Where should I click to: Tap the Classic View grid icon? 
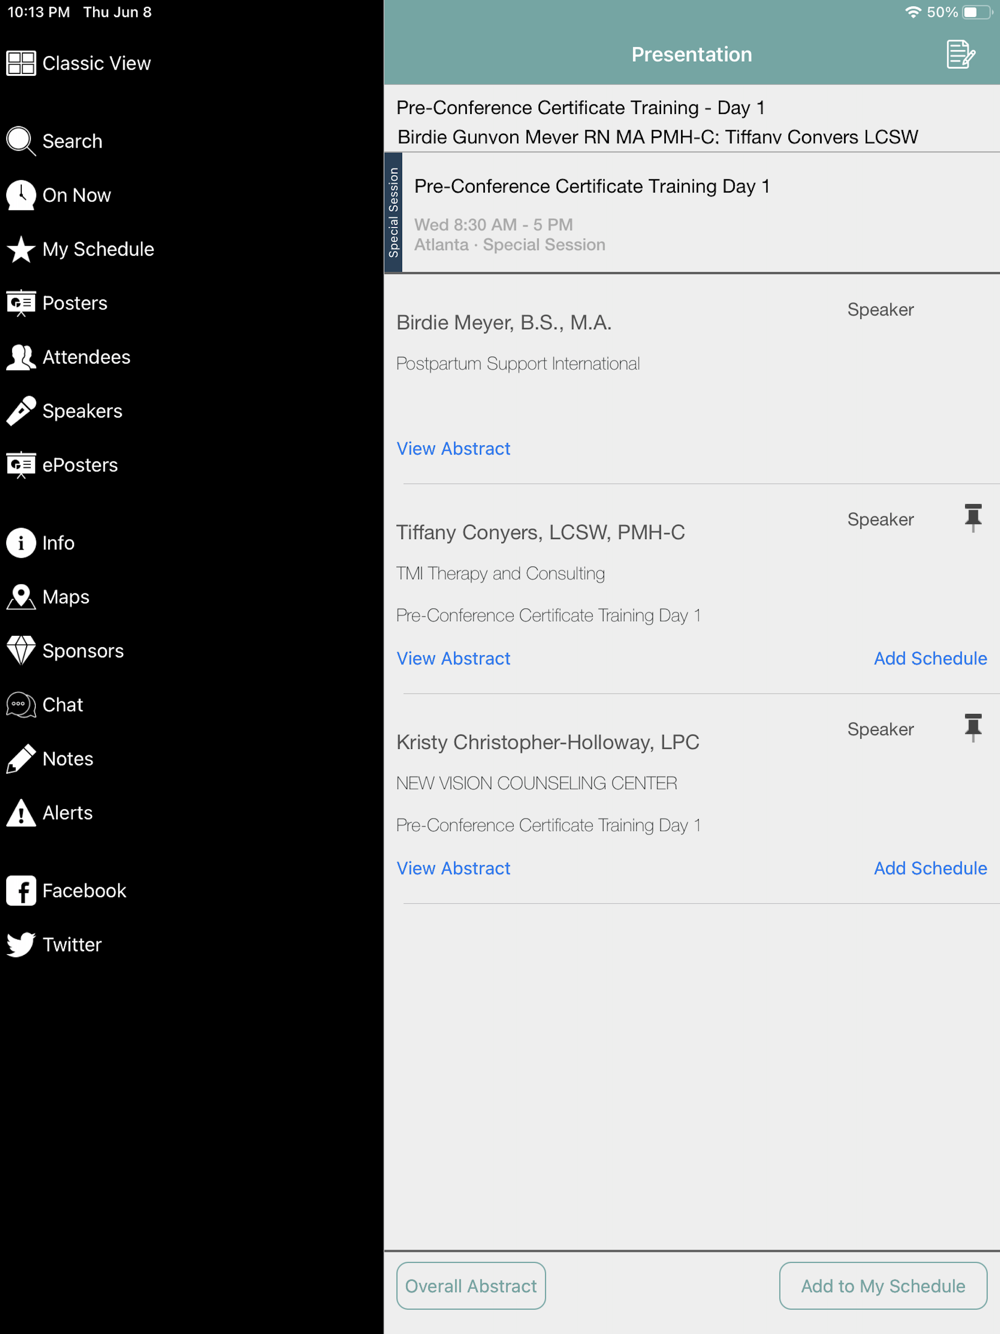click(21, 63)
